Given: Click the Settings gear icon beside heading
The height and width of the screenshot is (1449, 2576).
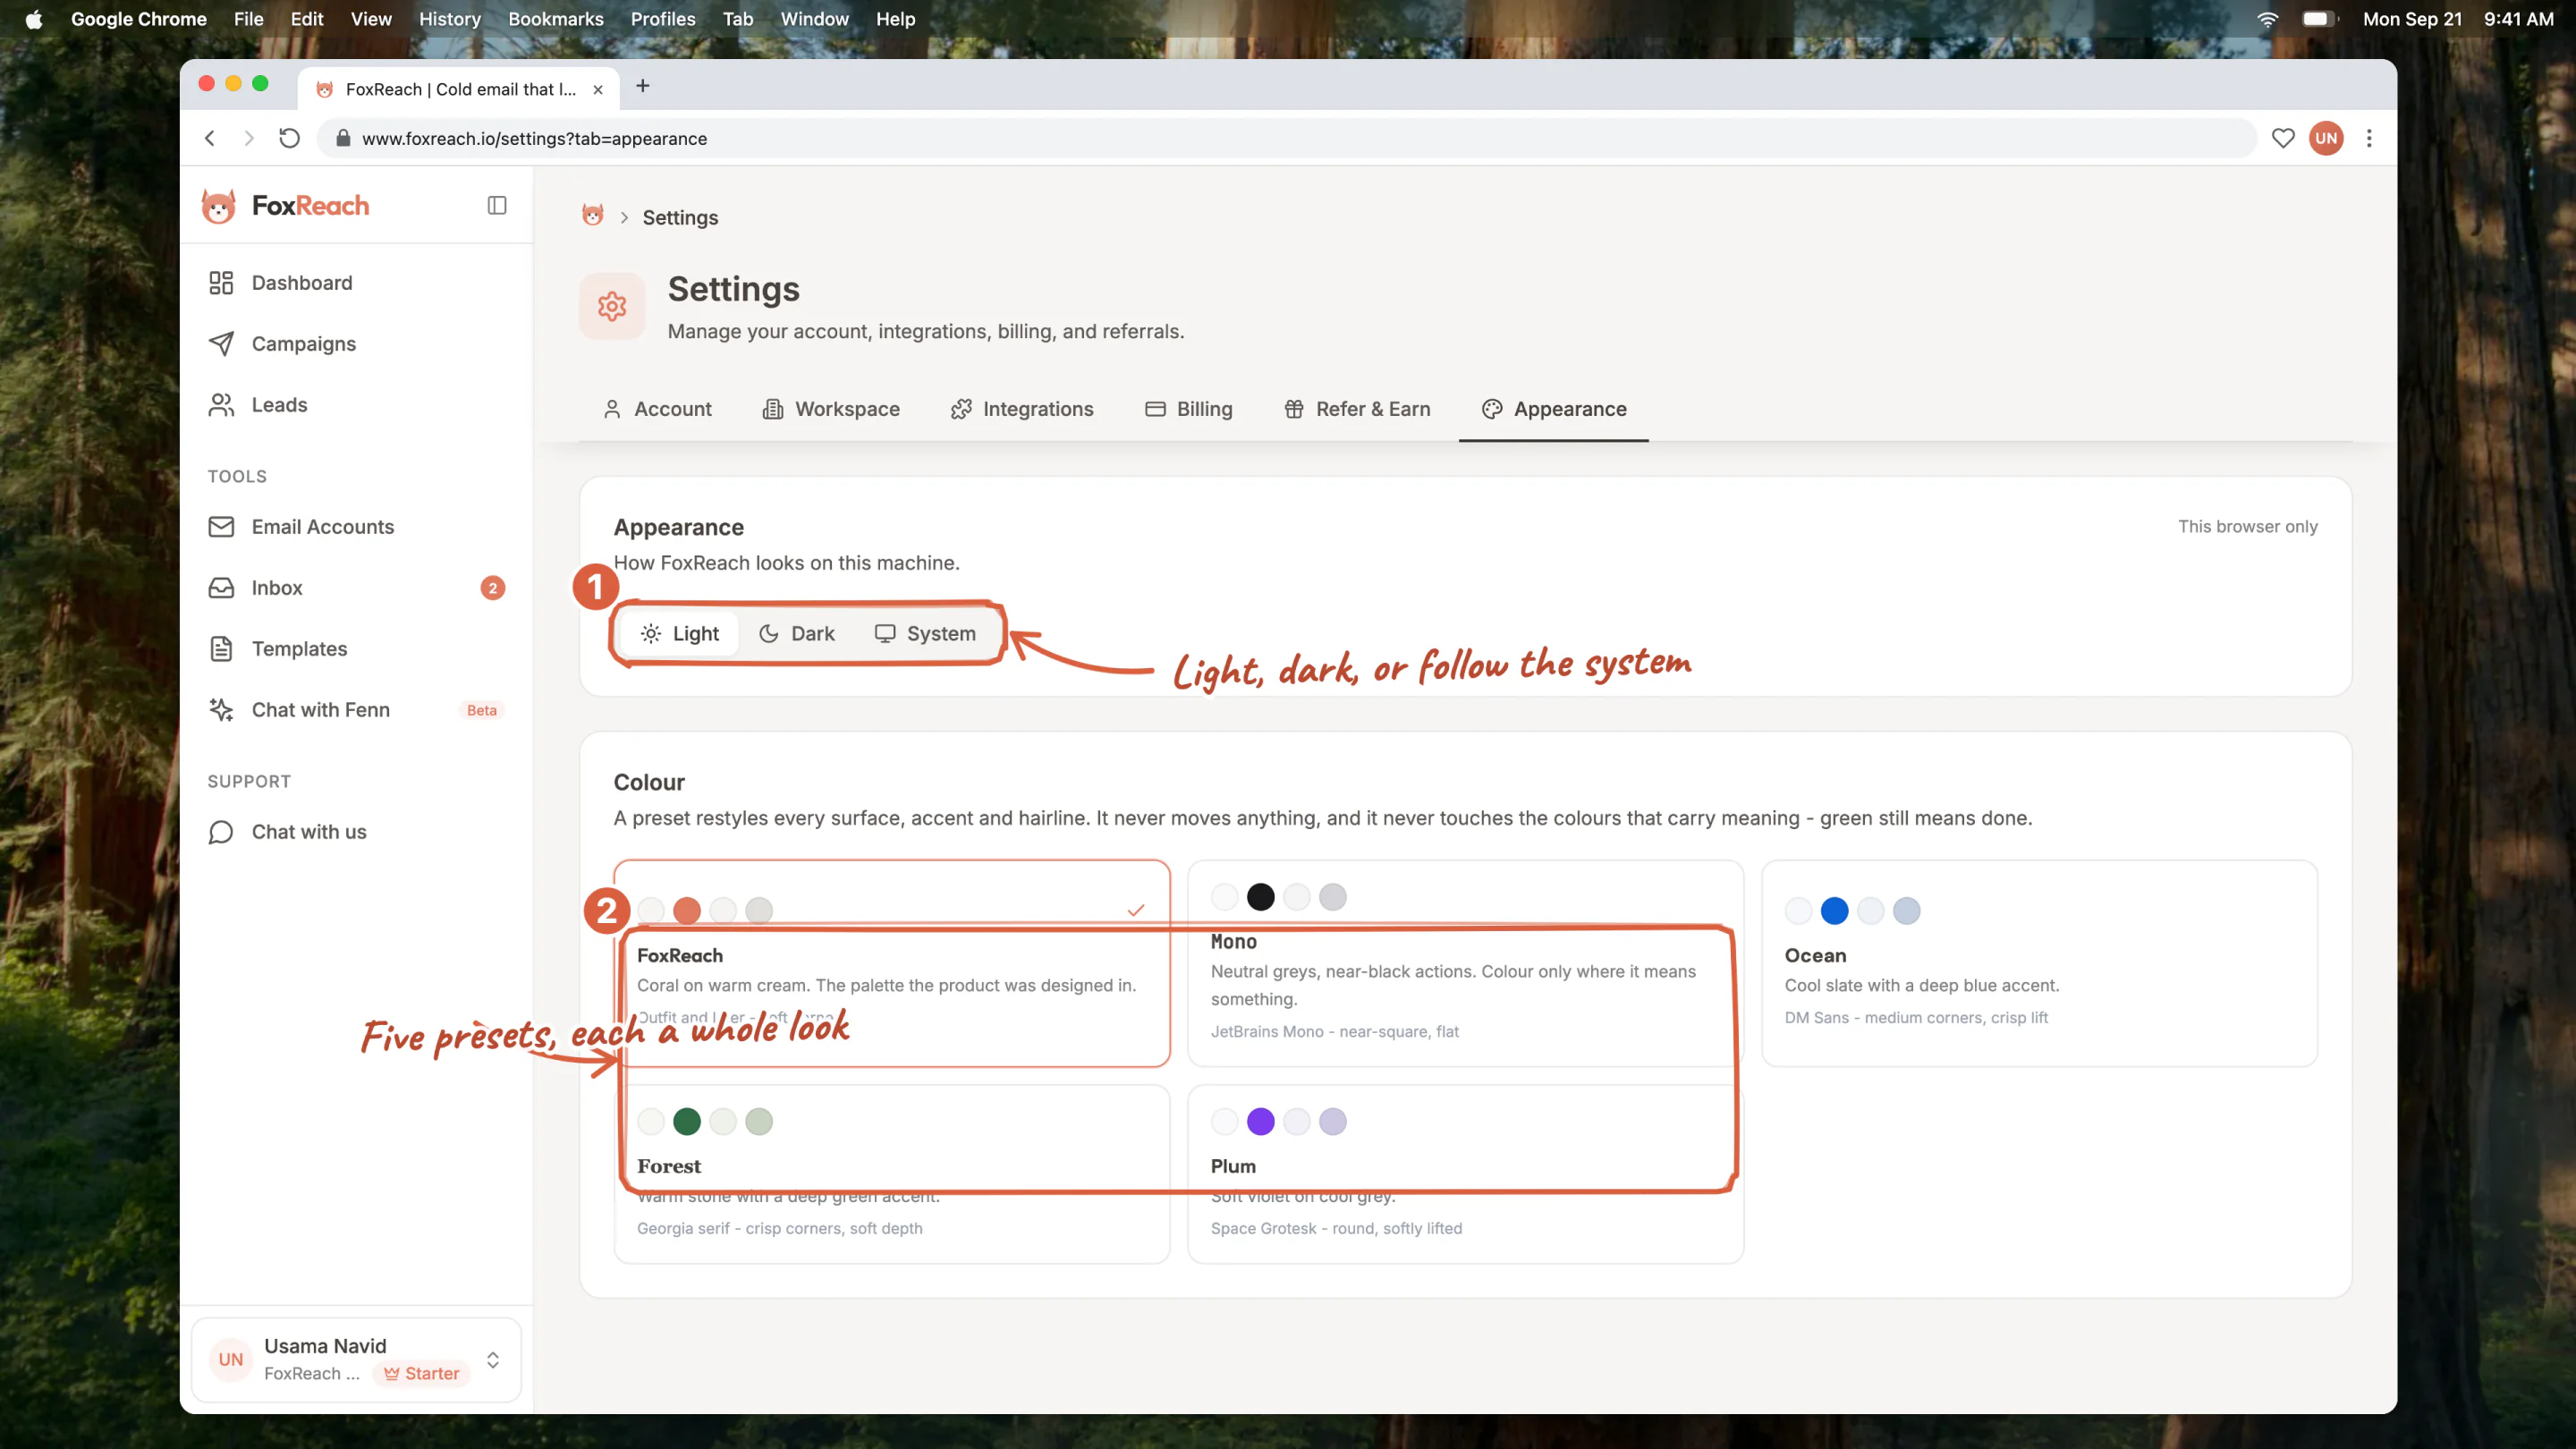Looking at the screenshot, I should tap(612, 306).
